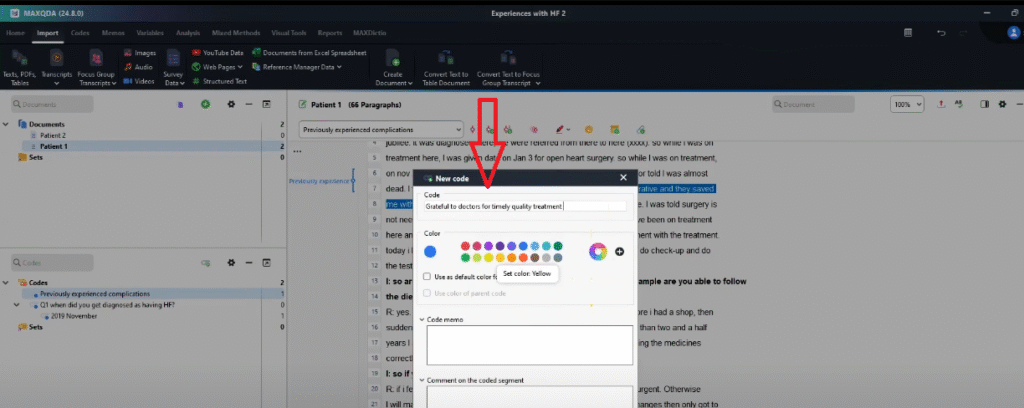Open the Mixed Methods tab
This screenshot has height=408, width=1024.
[236, 33]
